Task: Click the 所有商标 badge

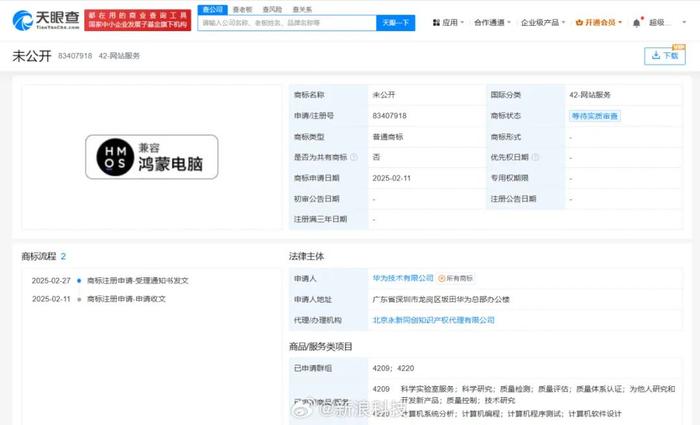Action: [455, 278]
